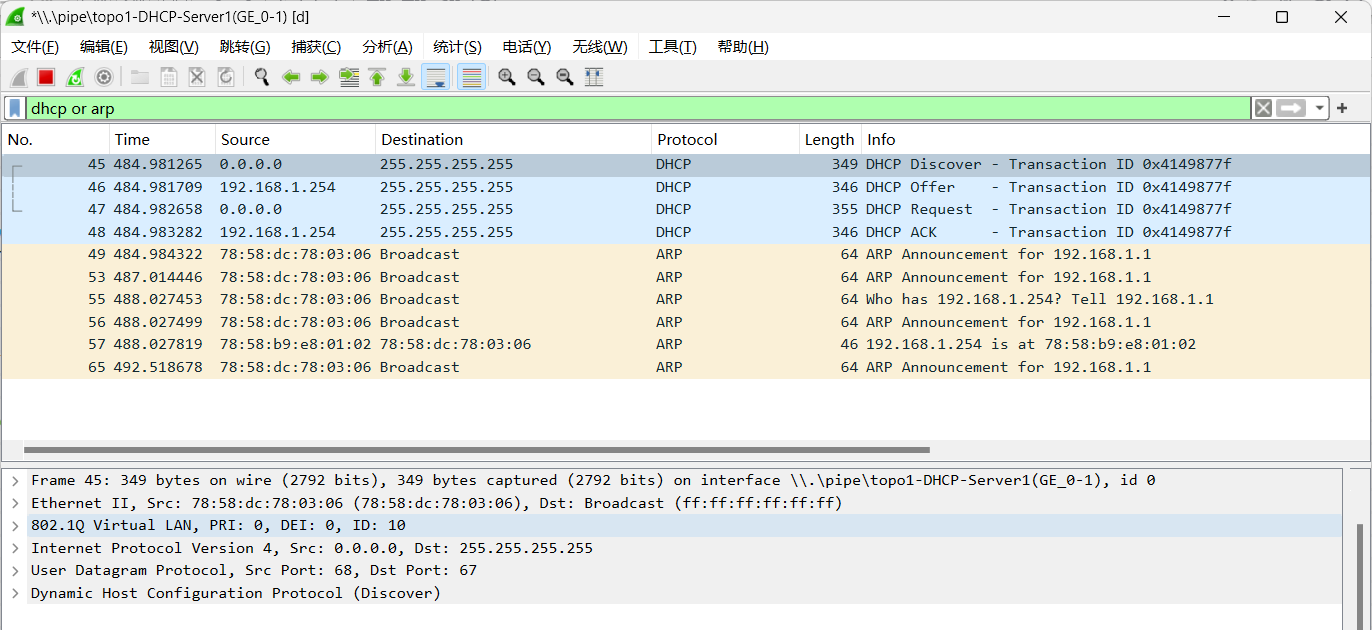
Task: Expand the User Datagram Protocol row
Action: 16,570
